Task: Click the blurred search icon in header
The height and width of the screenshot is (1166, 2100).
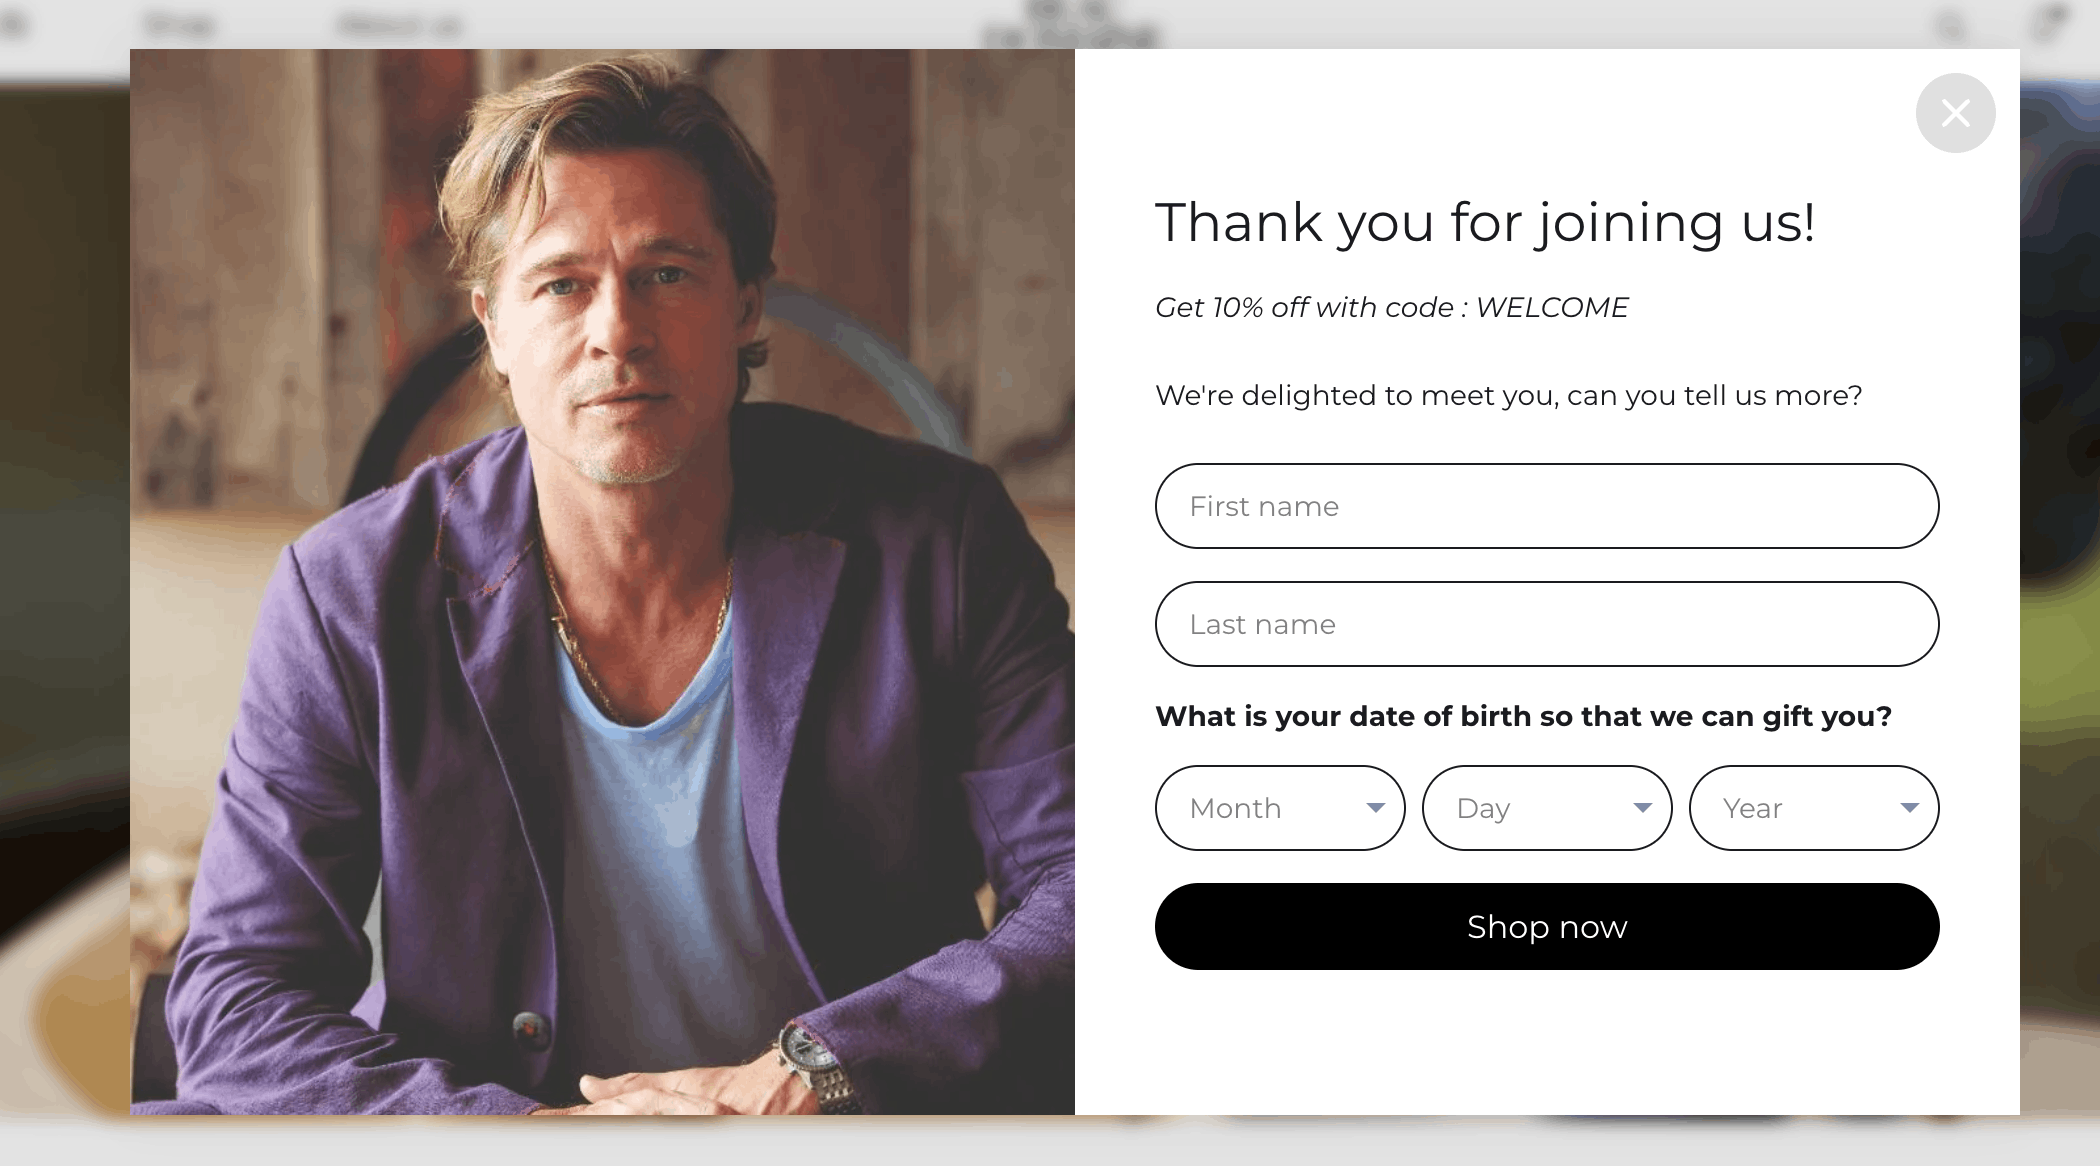Action: coord(1950,26)
